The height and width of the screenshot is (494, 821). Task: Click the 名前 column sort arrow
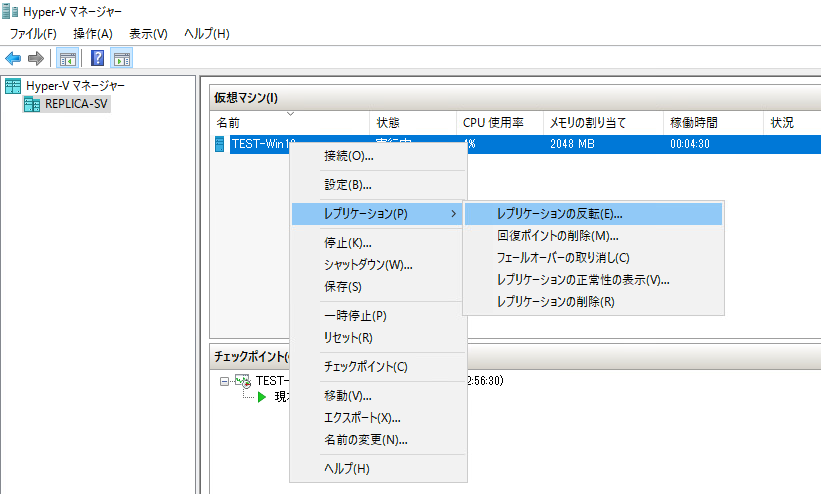291,114
